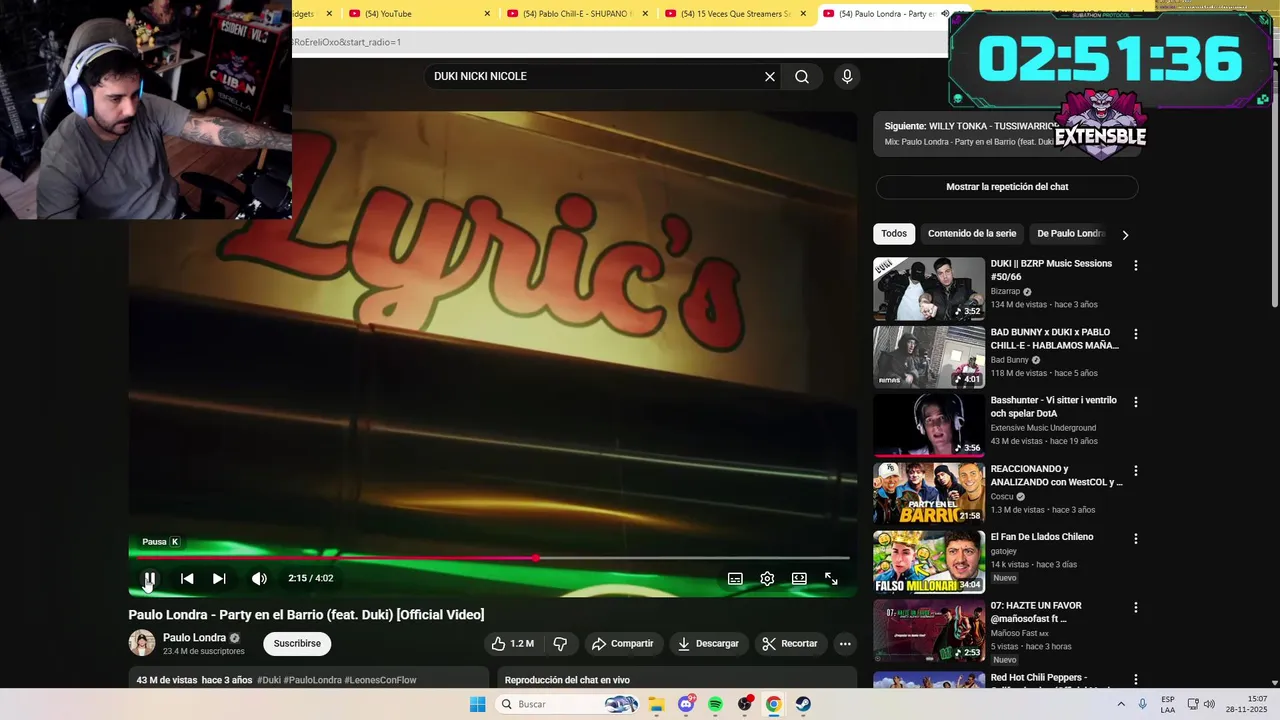The width and height of the screenshot is (1280, 720).
Task: Open options for Basshunter video
Action: [x=1135, y=402]
